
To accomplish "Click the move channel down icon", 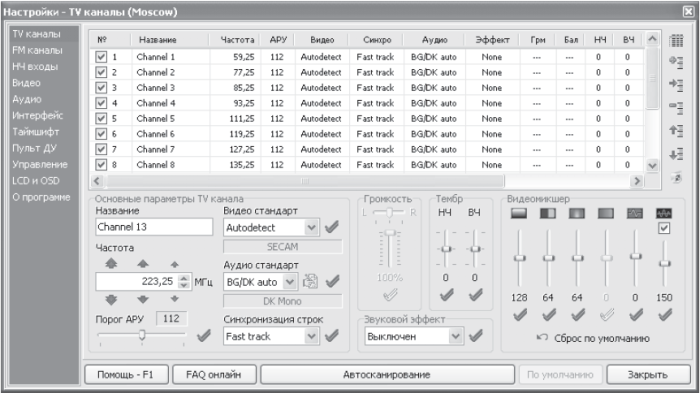I will [676, 155].
